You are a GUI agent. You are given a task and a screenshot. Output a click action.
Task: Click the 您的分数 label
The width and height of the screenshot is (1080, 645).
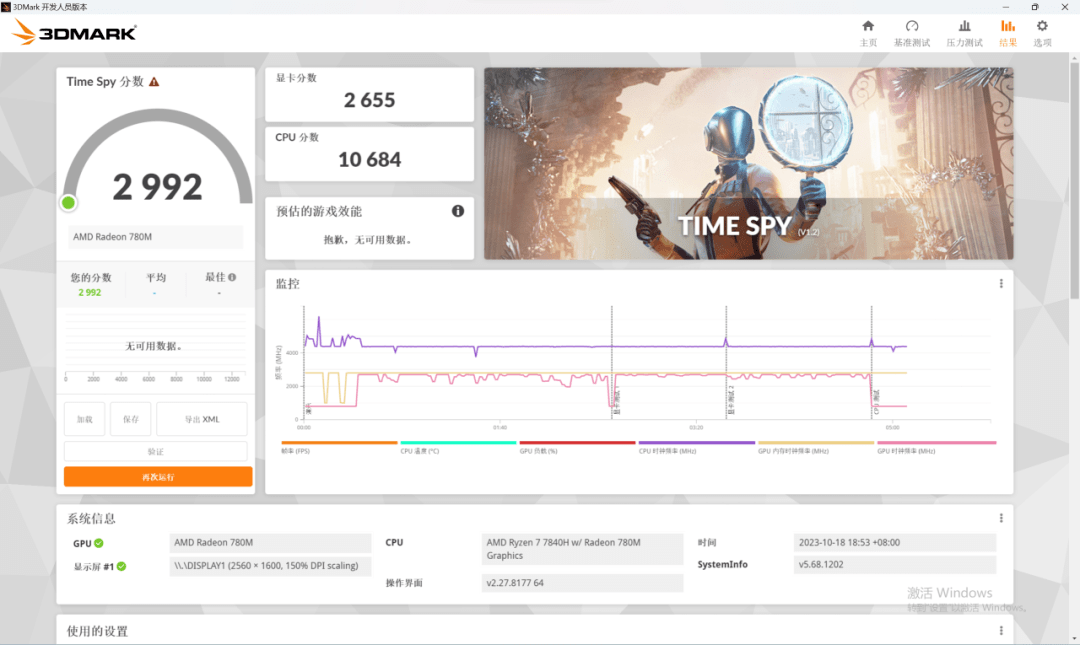point(90,277)
